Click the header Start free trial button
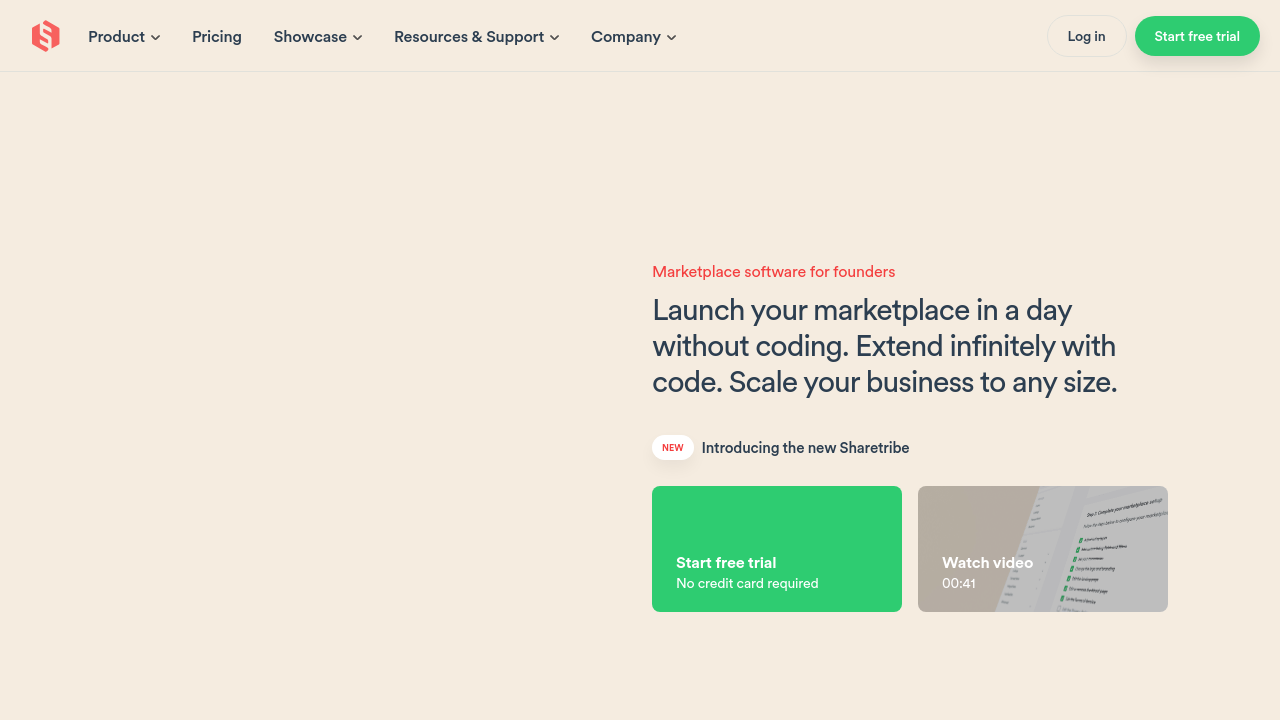 point(1197,36)
